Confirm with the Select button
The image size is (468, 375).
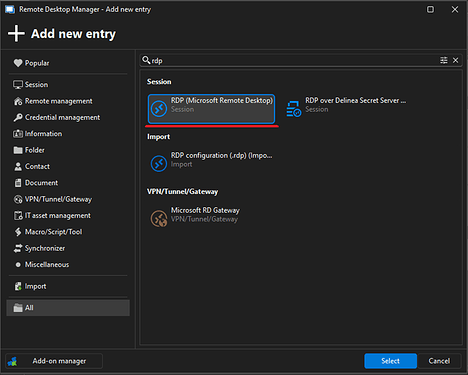point(390,361)
